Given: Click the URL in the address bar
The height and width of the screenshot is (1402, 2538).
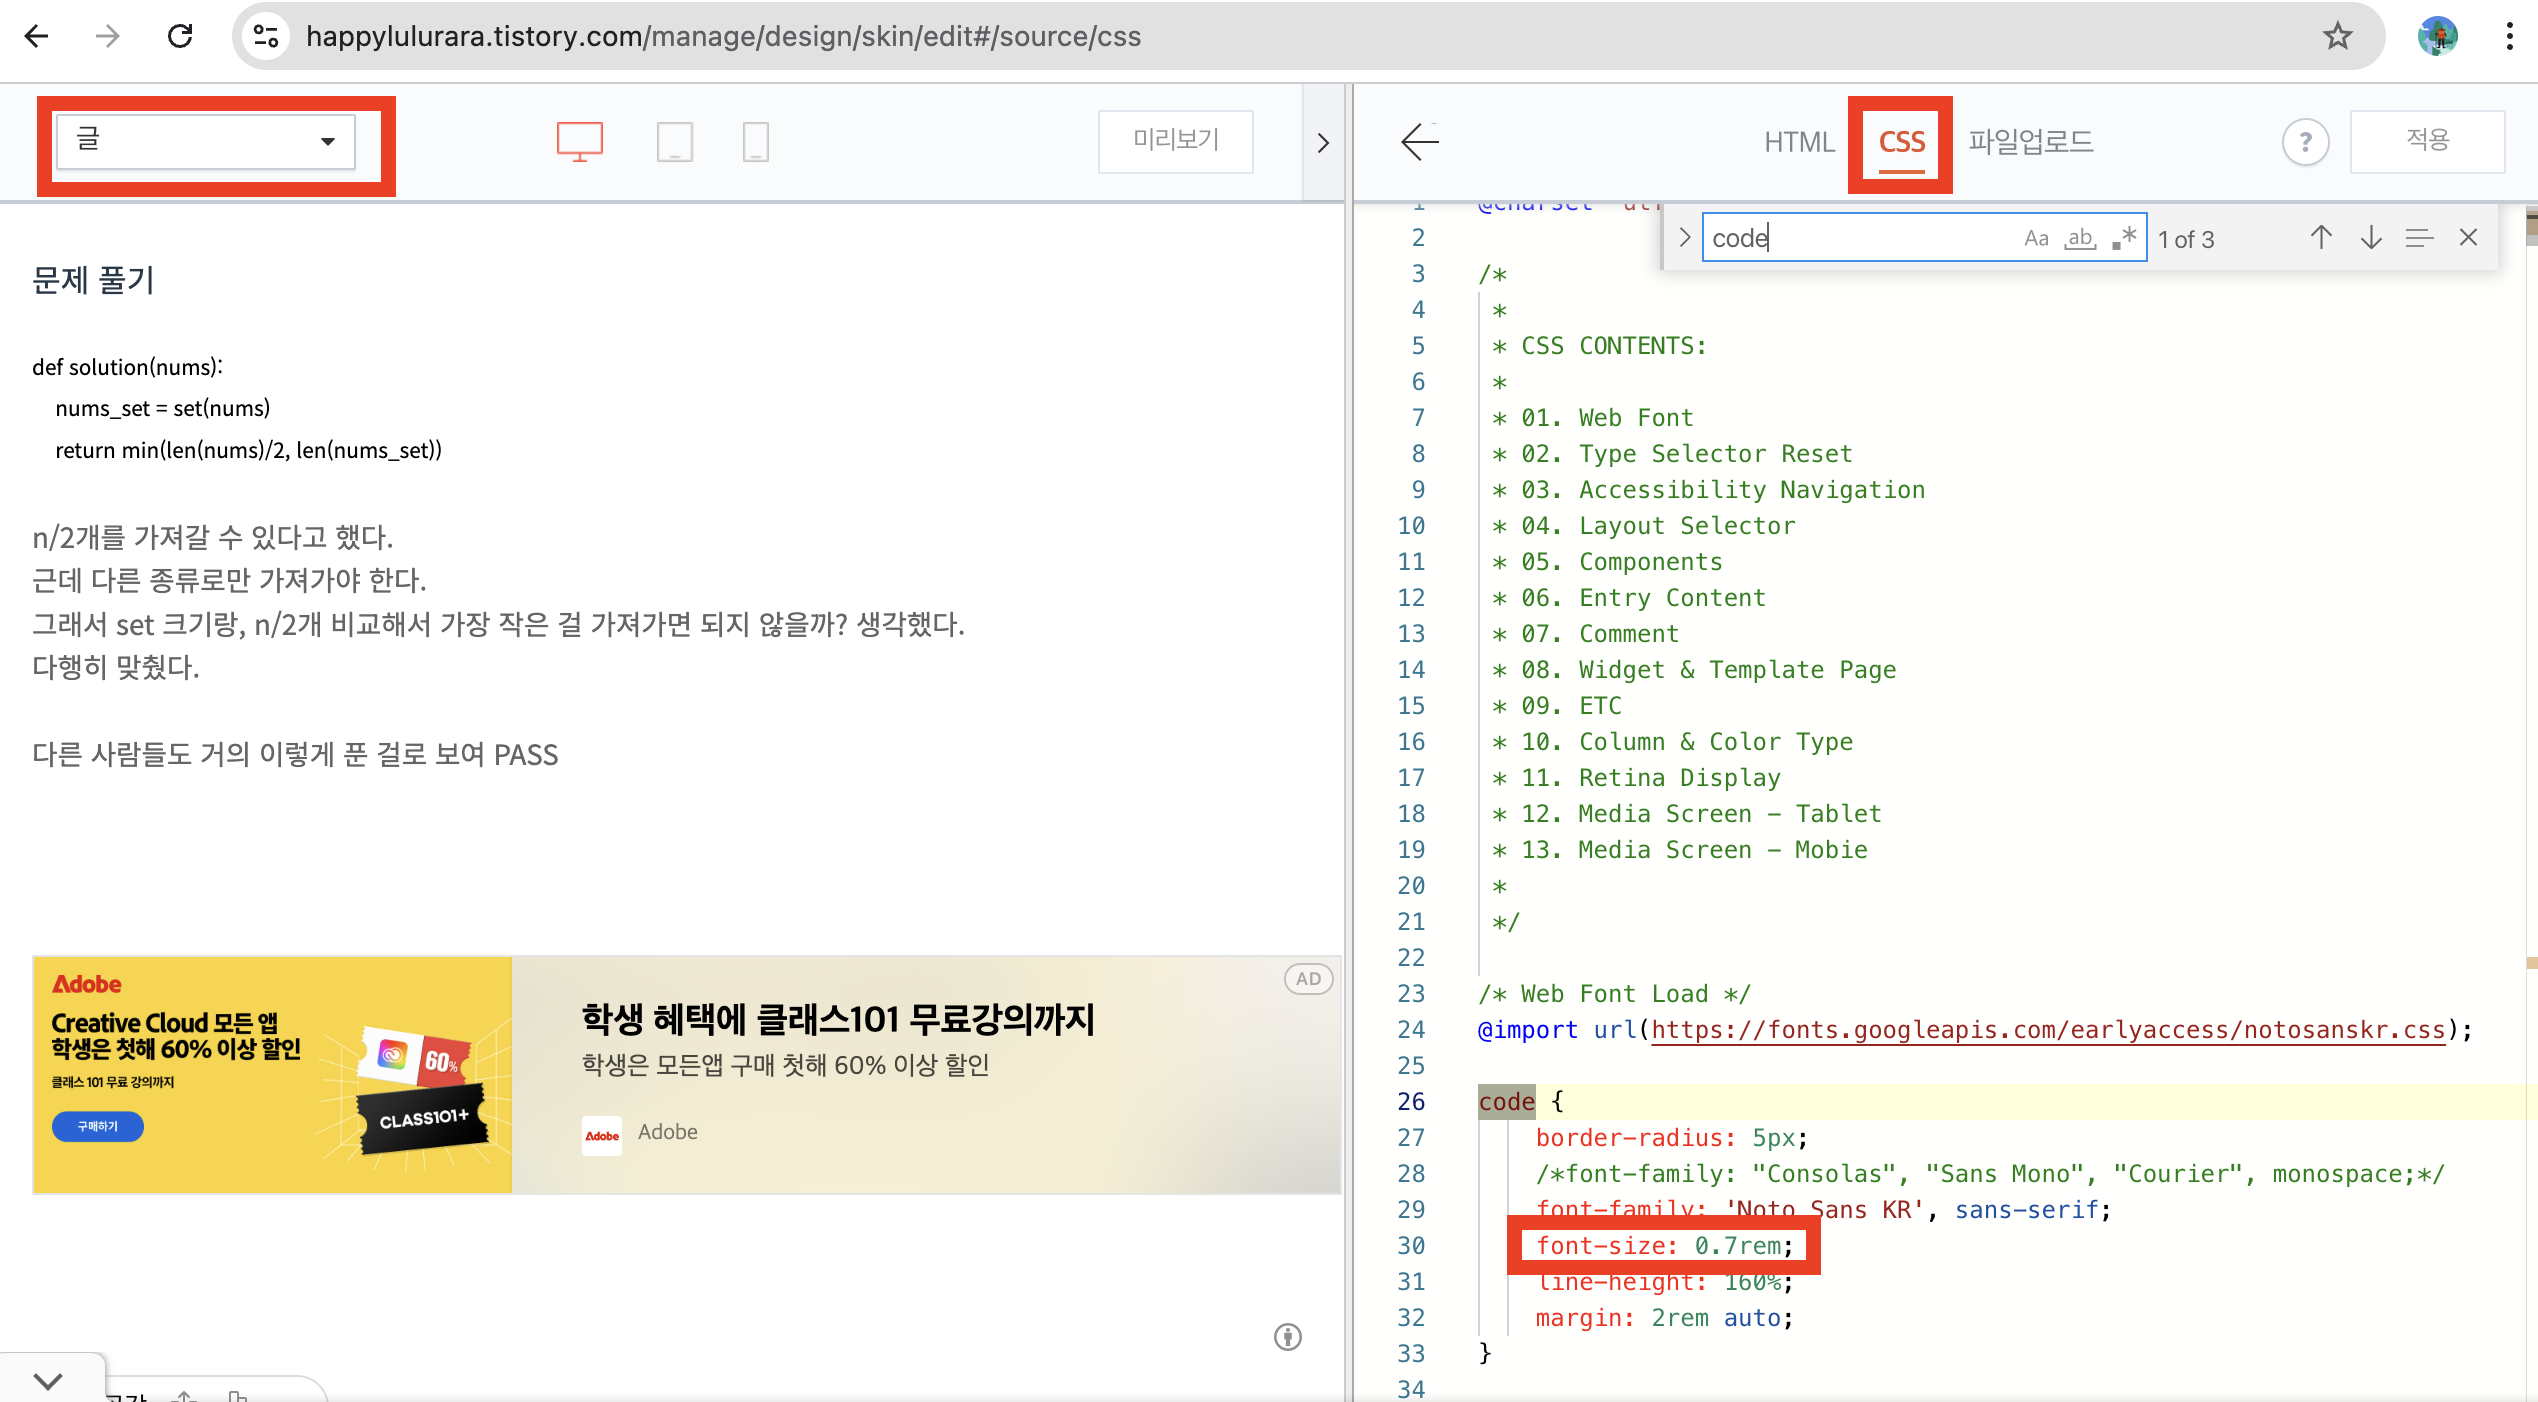Looking at the screenshot, I should [723, 37].
